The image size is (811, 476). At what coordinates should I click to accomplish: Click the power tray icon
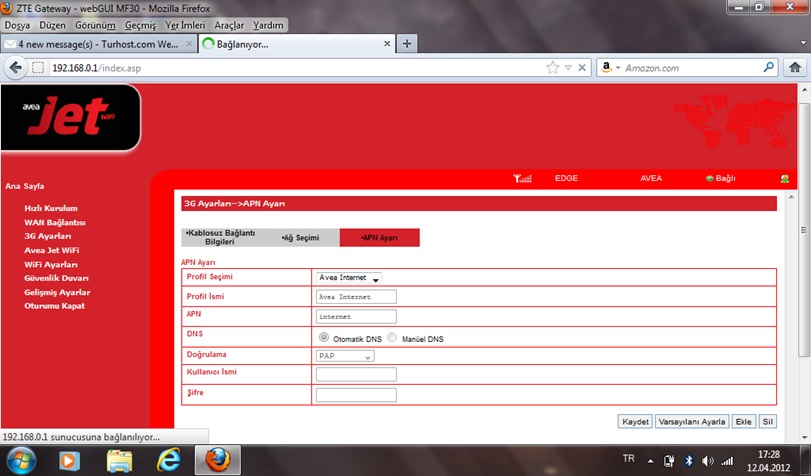[x=669, y=460]
